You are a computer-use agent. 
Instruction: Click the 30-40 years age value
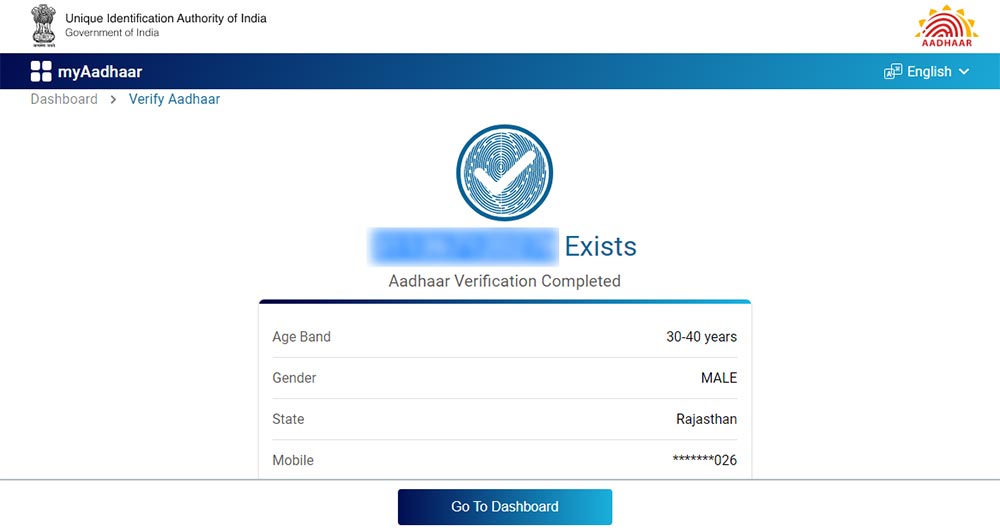(x=701, y=337)
